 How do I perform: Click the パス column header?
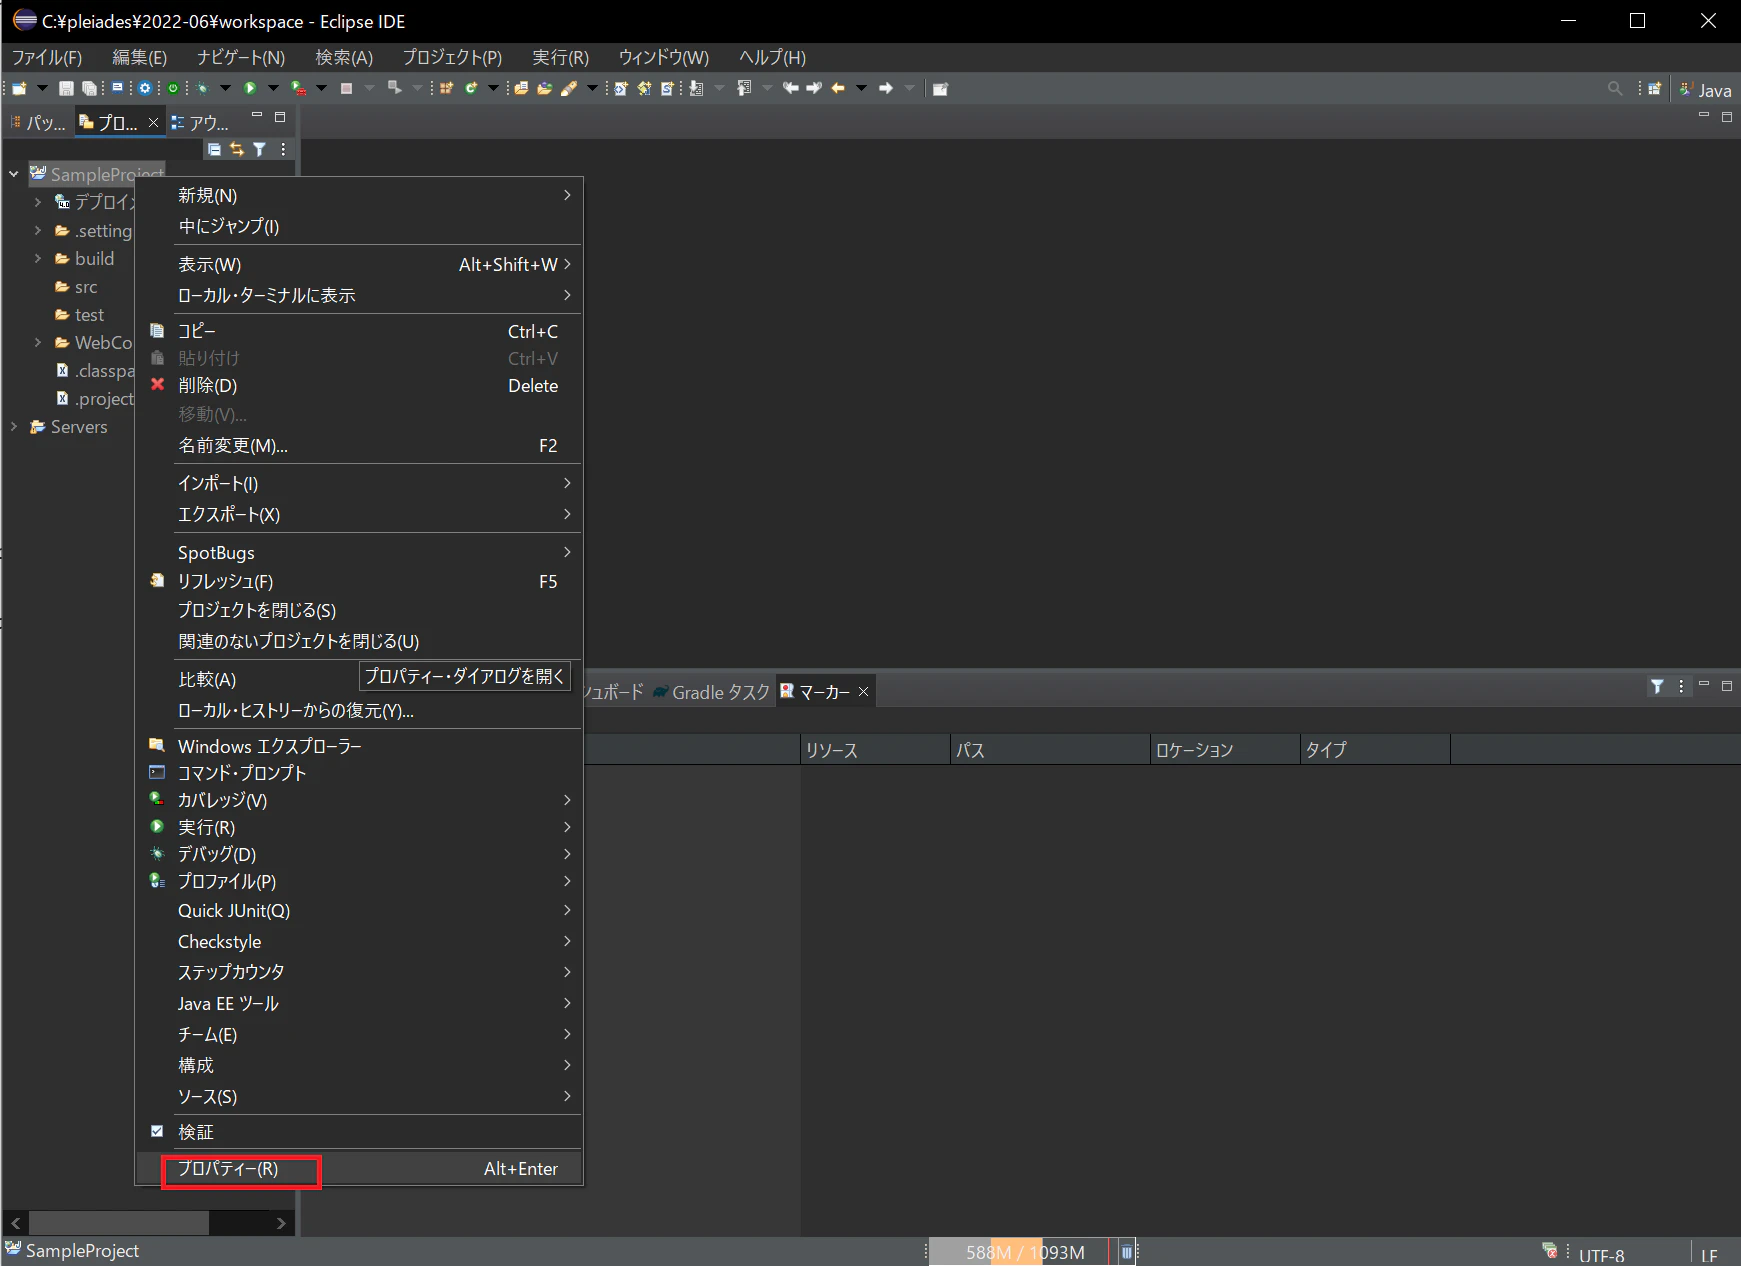pos(1050,749)
